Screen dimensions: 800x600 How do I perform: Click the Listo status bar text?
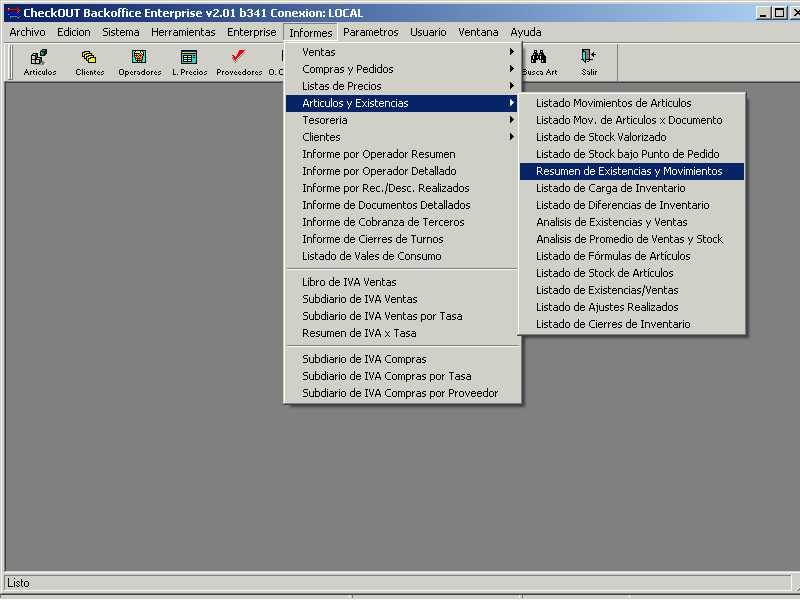click(x=18, y=583)
